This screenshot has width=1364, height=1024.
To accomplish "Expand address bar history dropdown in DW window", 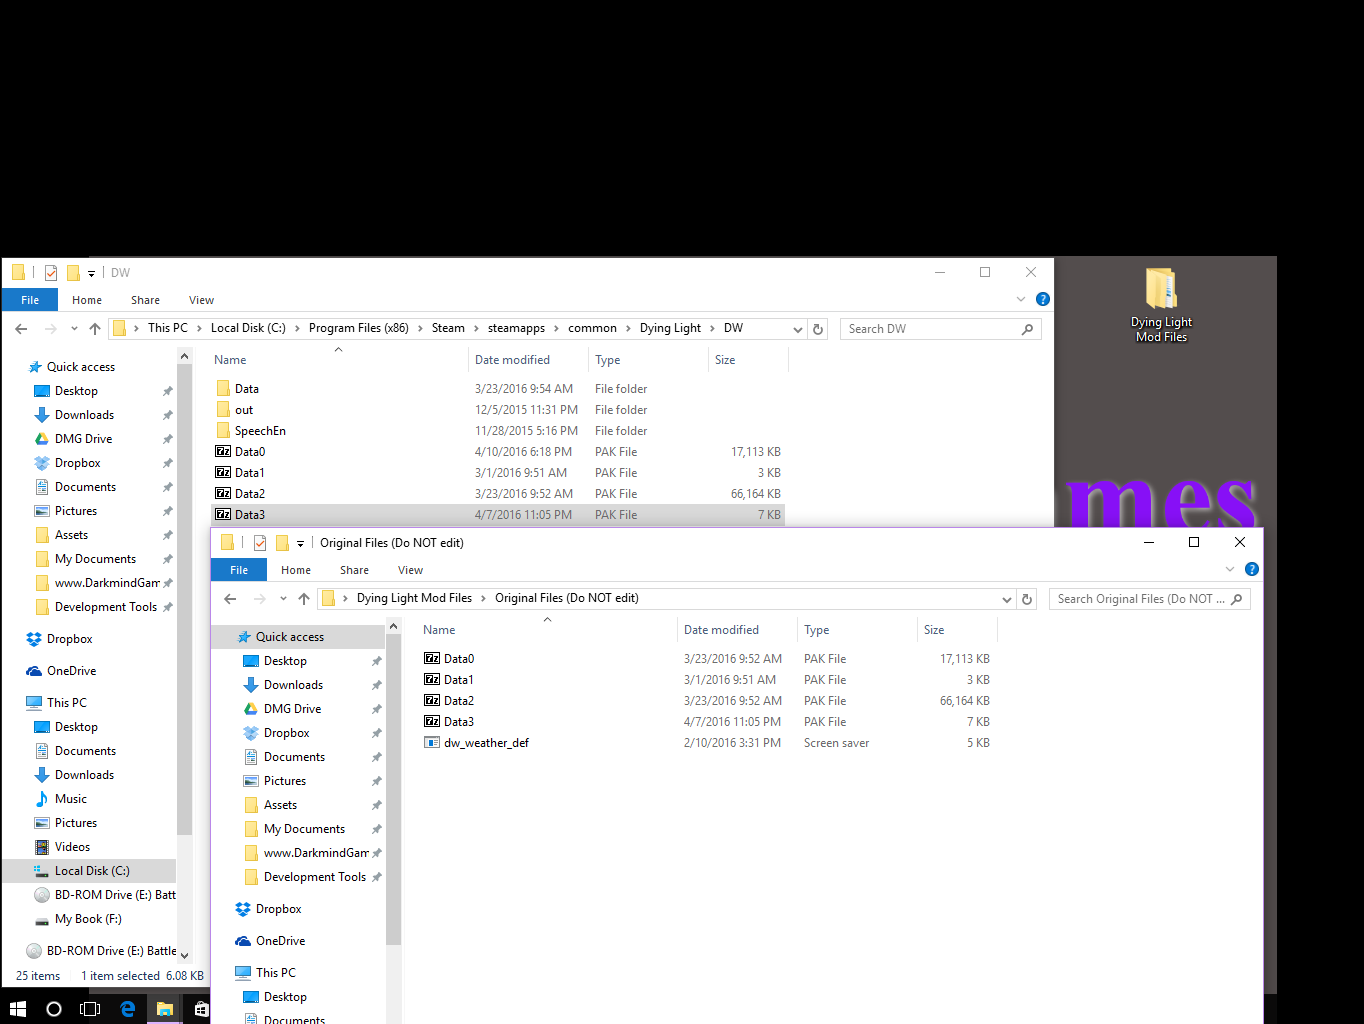I will coord(797,329).
